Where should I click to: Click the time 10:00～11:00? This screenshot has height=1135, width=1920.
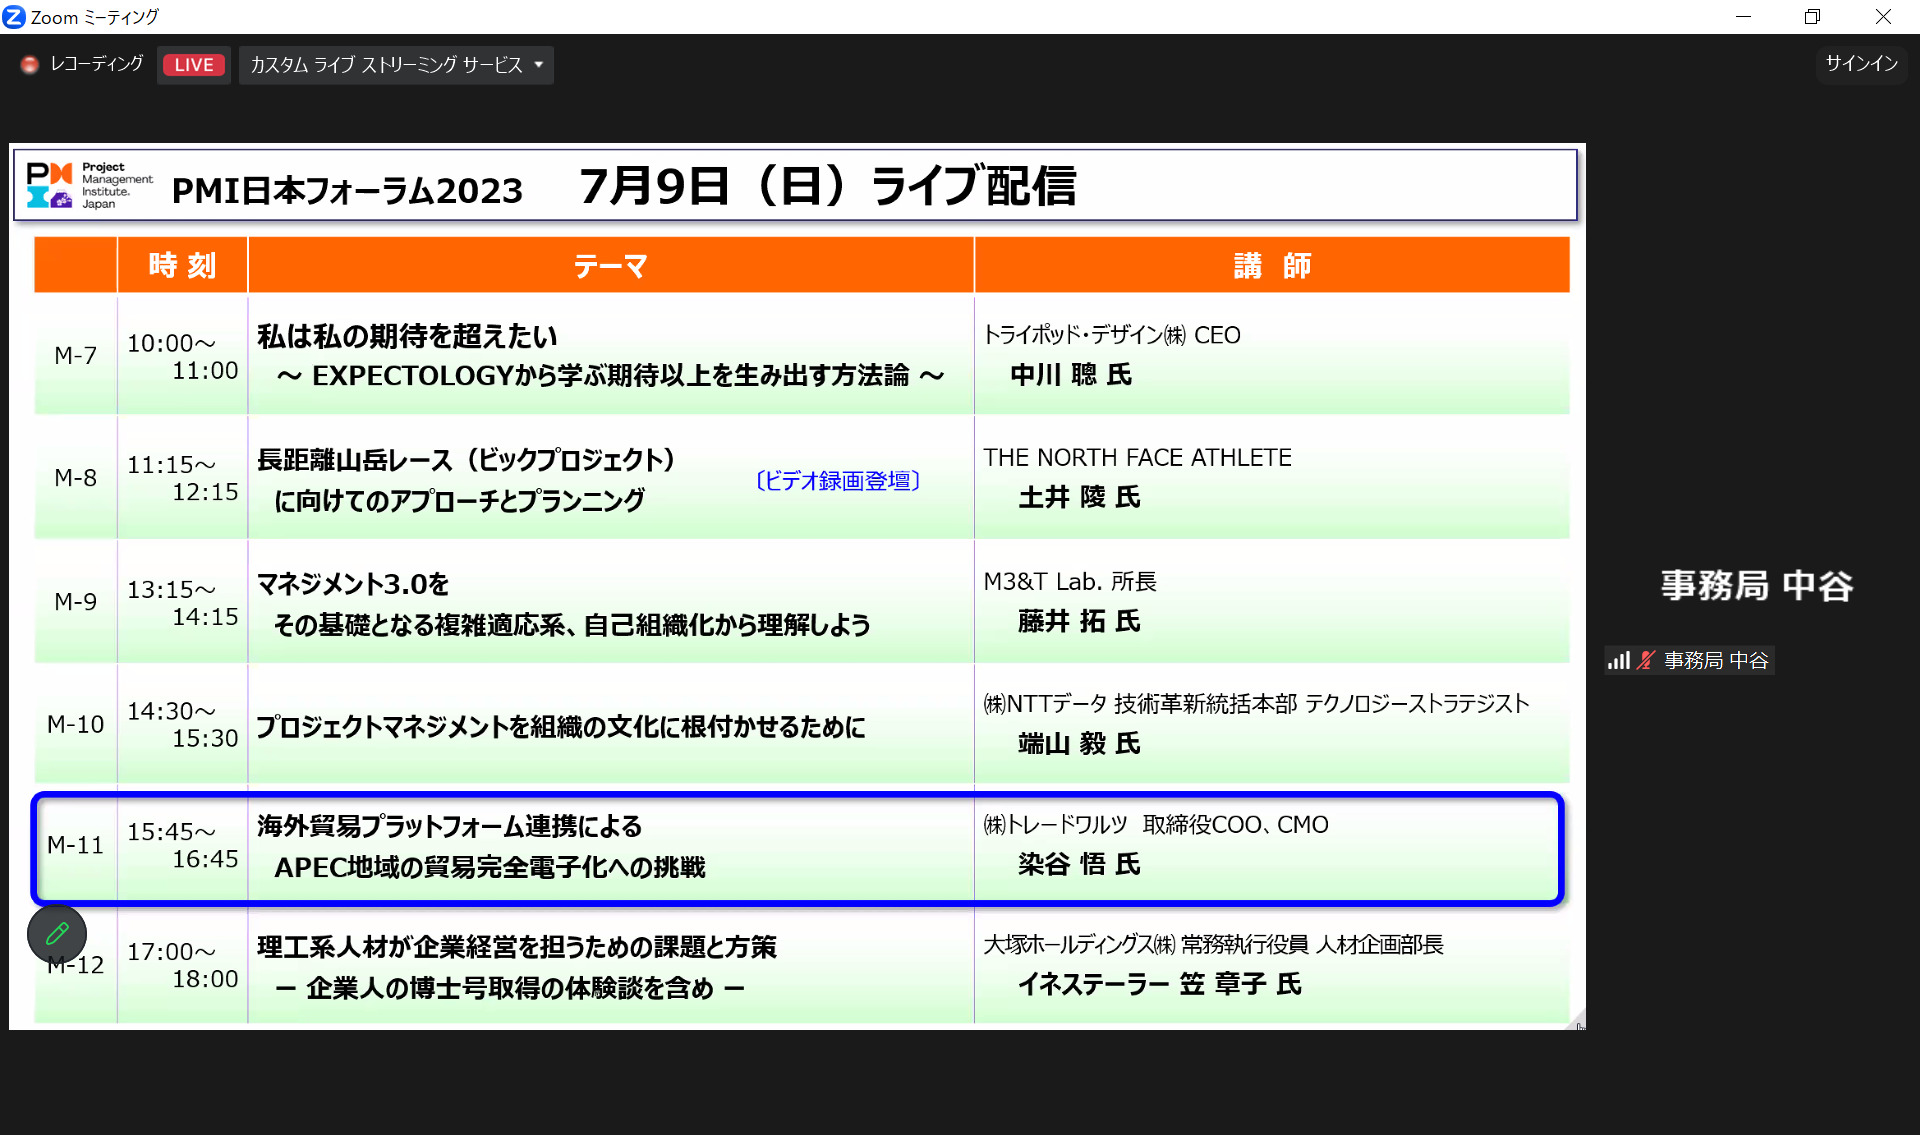tap(183, 357)
